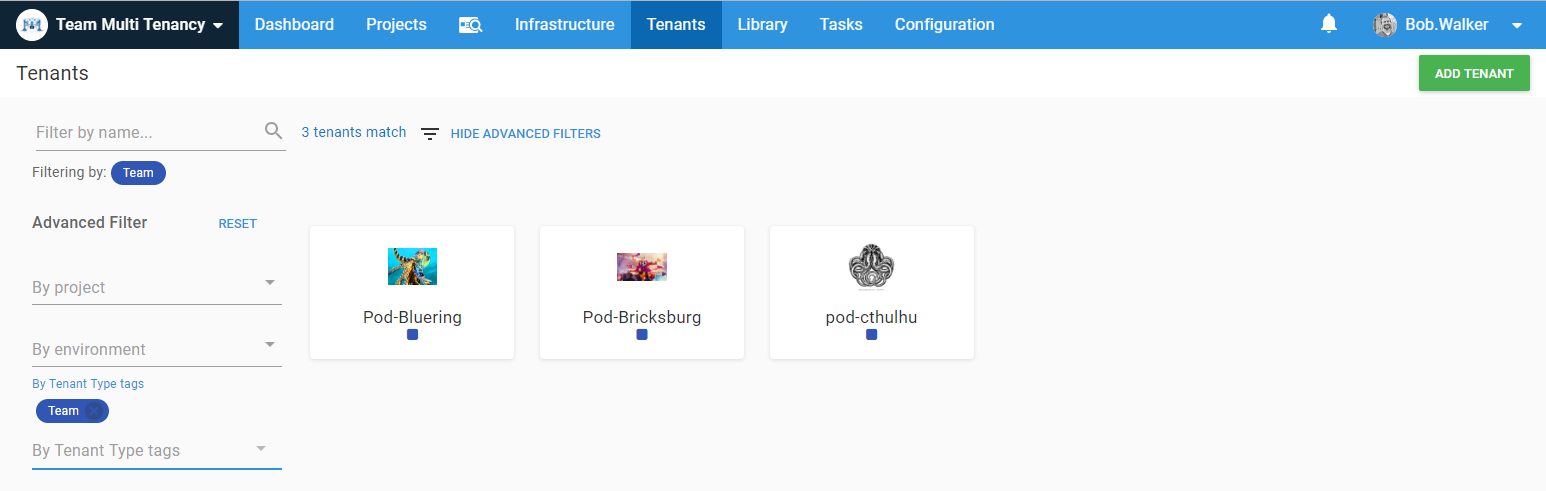Open the pod-cthulhu tenant logo thumbnail
The image size is (1546, 491).
[x=871, y=267]
